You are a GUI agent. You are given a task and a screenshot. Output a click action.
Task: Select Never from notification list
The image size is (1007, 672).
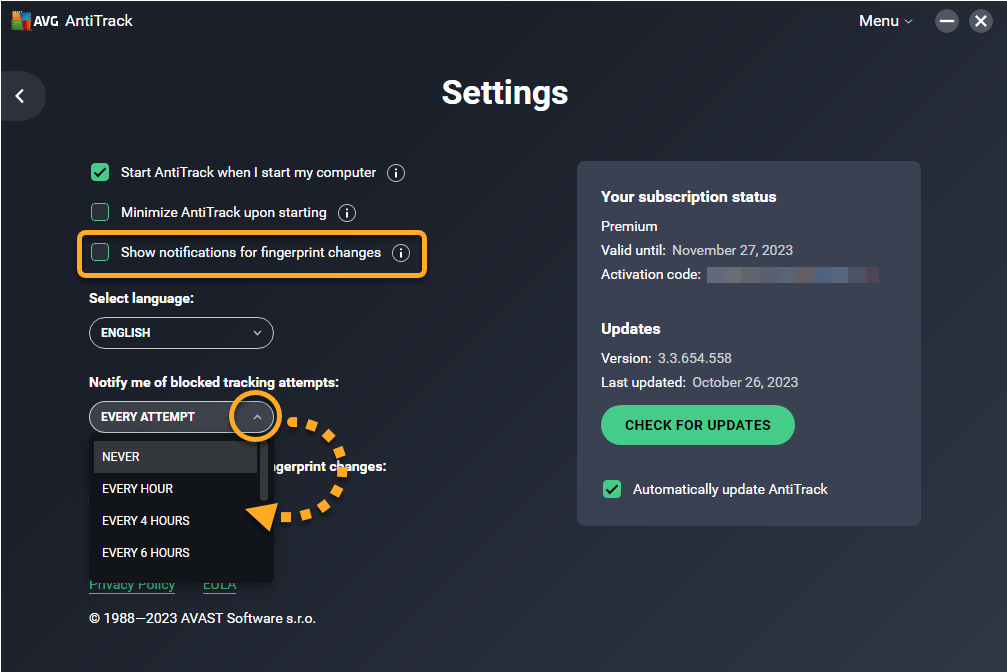175,457
